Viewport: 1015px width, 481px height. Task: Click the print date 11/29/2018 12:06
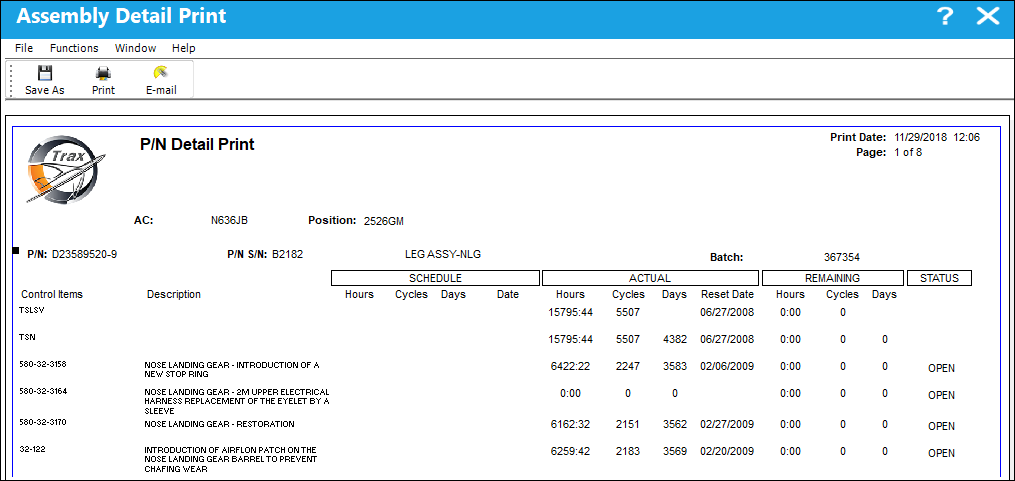[x=937, y=137]
